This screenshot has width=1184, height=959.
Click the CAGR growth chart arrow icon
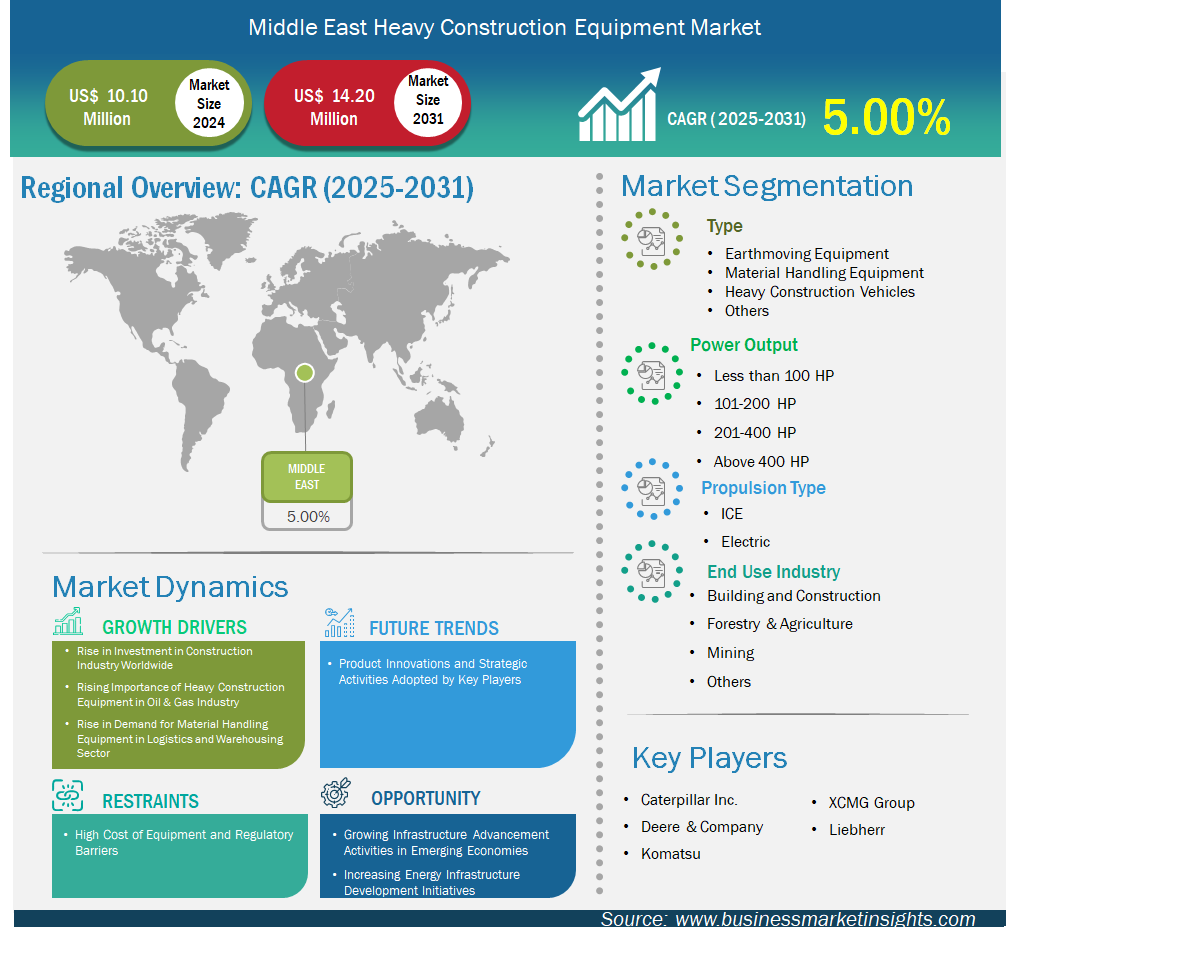pos(619,106)
